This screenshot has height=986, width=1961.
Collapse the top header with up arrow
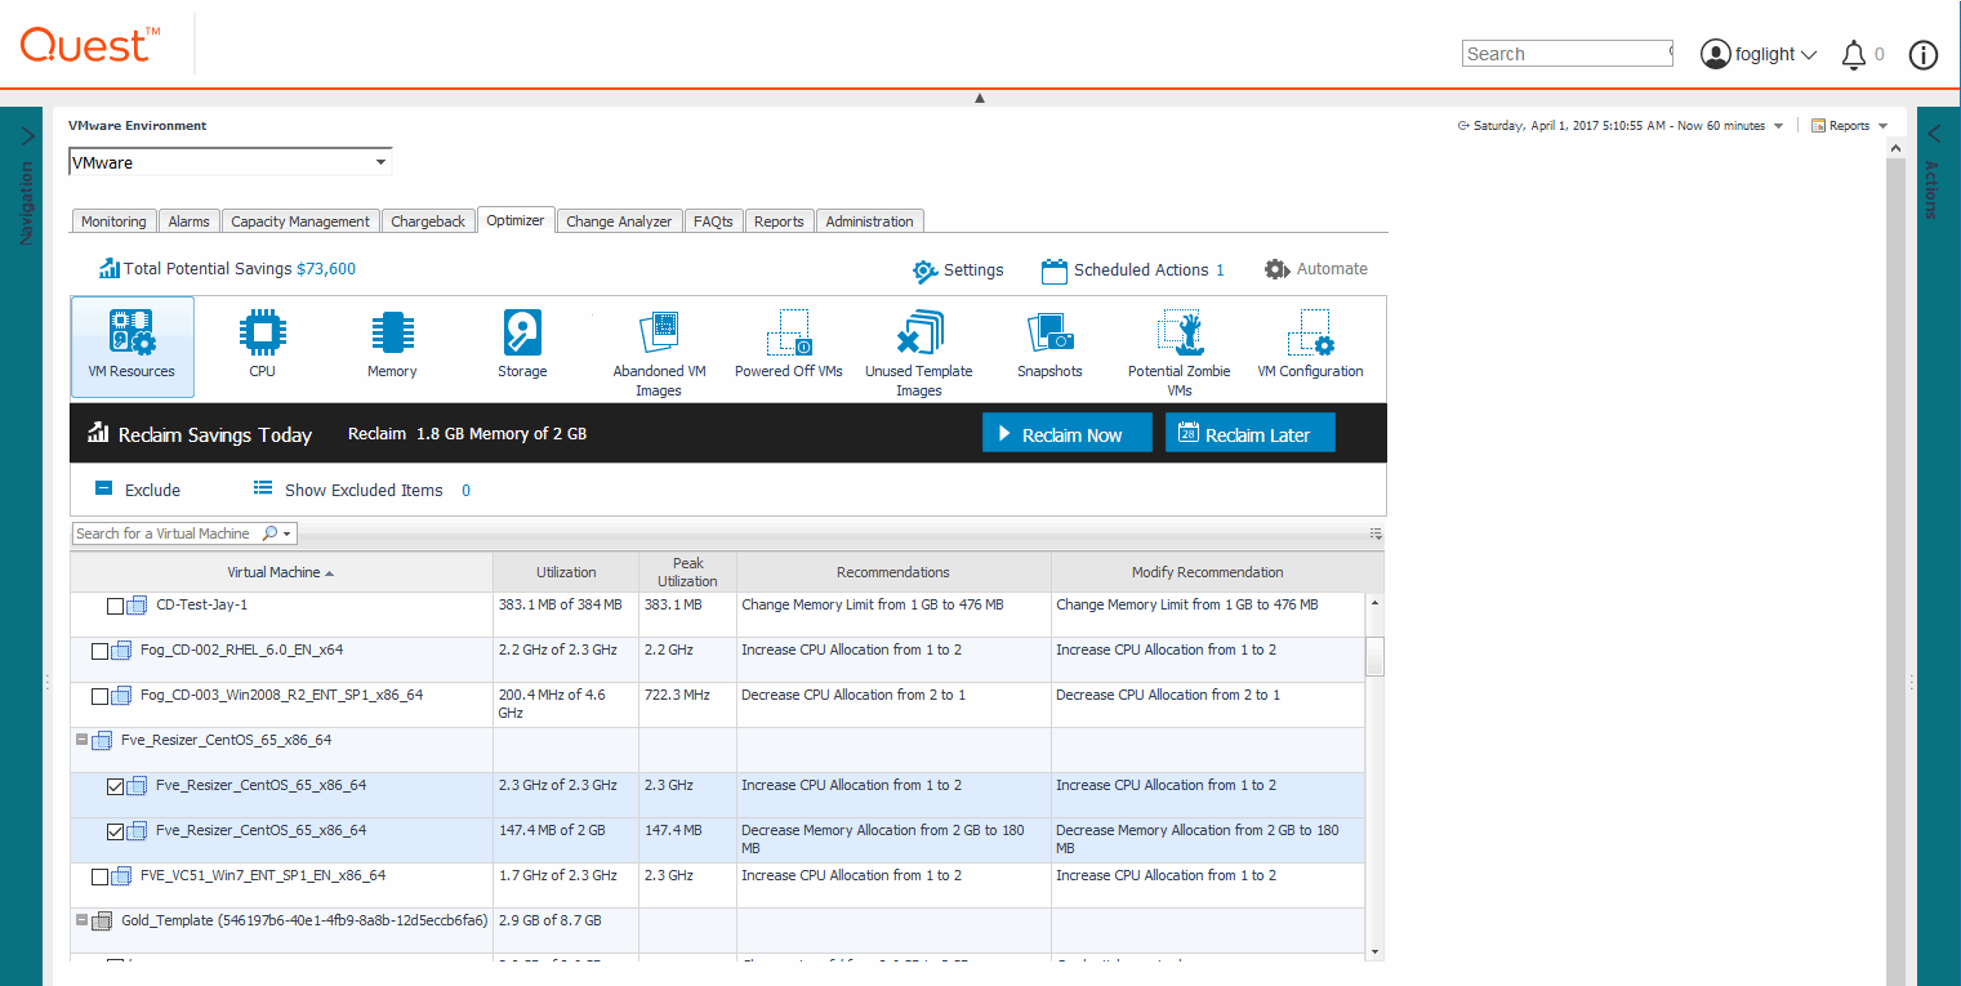click(x=980, y=98)
